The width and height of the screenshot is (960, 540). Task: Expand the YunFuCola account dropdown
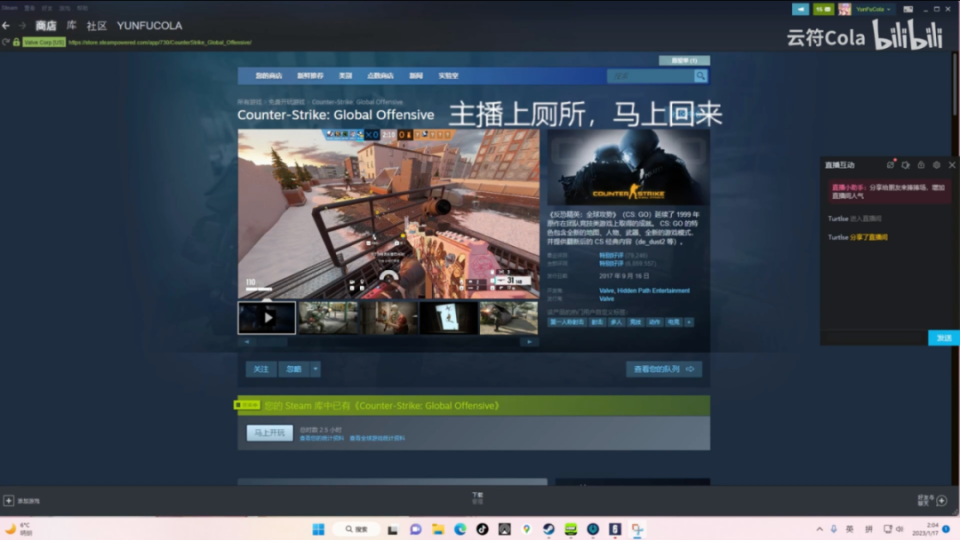tap(873, 9)
